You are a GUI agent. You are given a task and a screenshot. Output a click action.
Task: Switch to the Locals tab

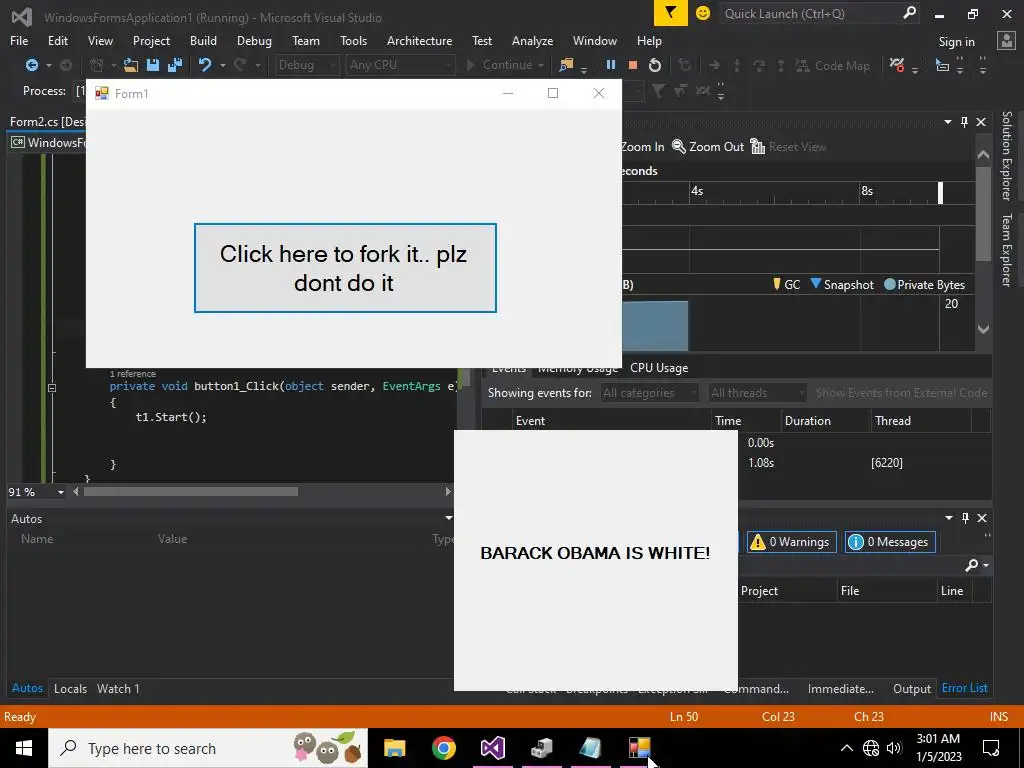pyautogui.click(x=71, y=689)
